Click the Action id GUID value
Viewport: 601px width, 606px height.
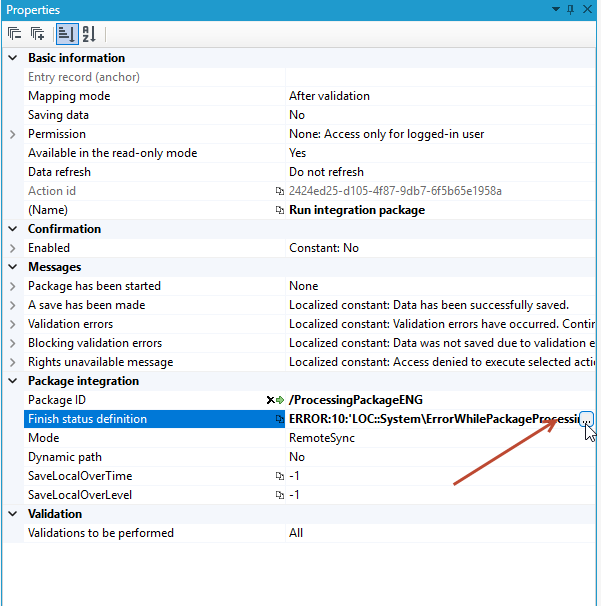tap(395, 191)
